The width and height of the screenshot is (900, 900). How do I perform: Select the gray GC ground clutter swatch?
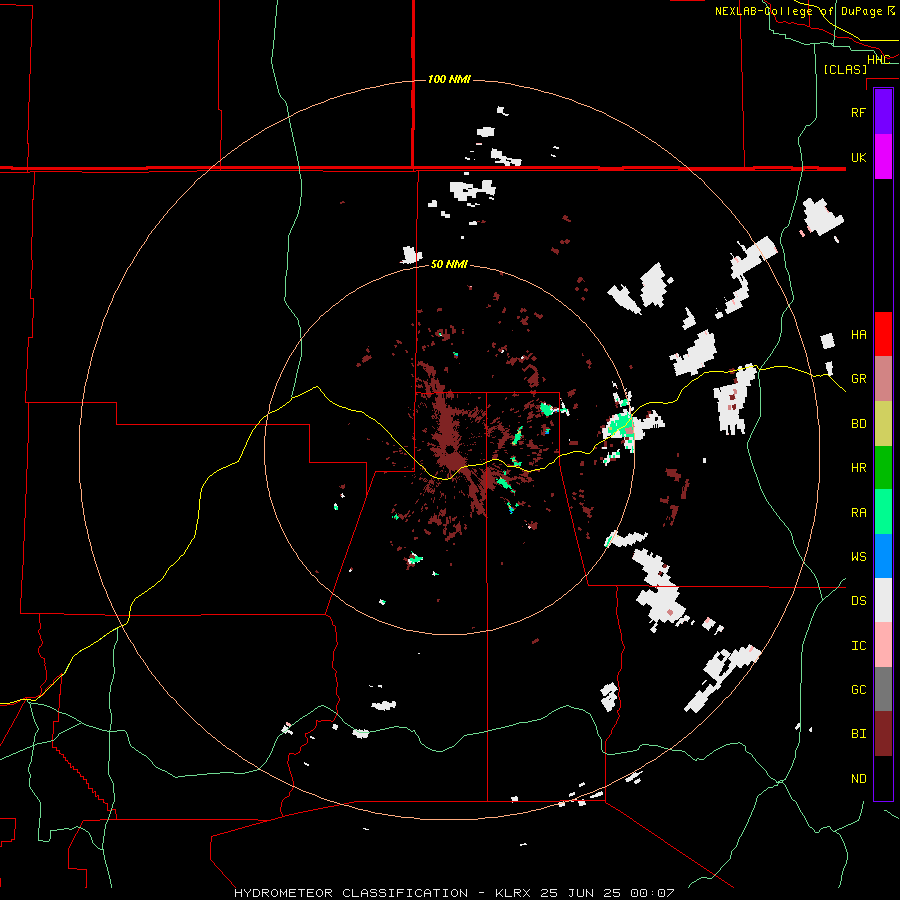(883, 689)
